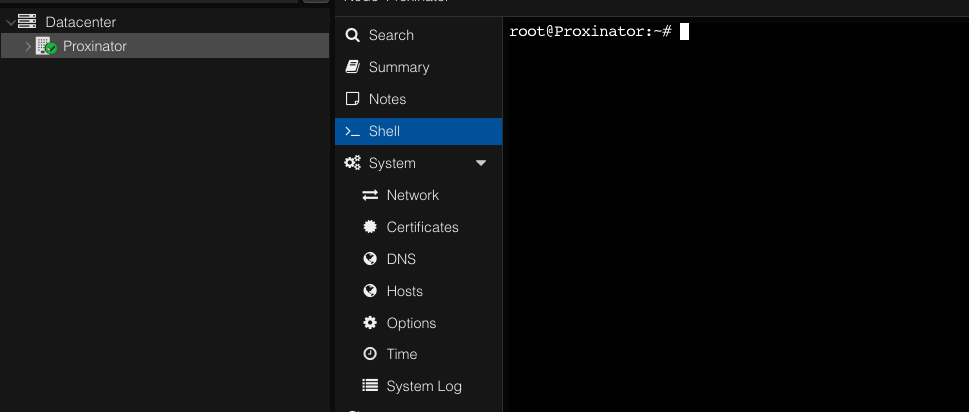Click the Shell terminal prompt icon

pos(352,131)
